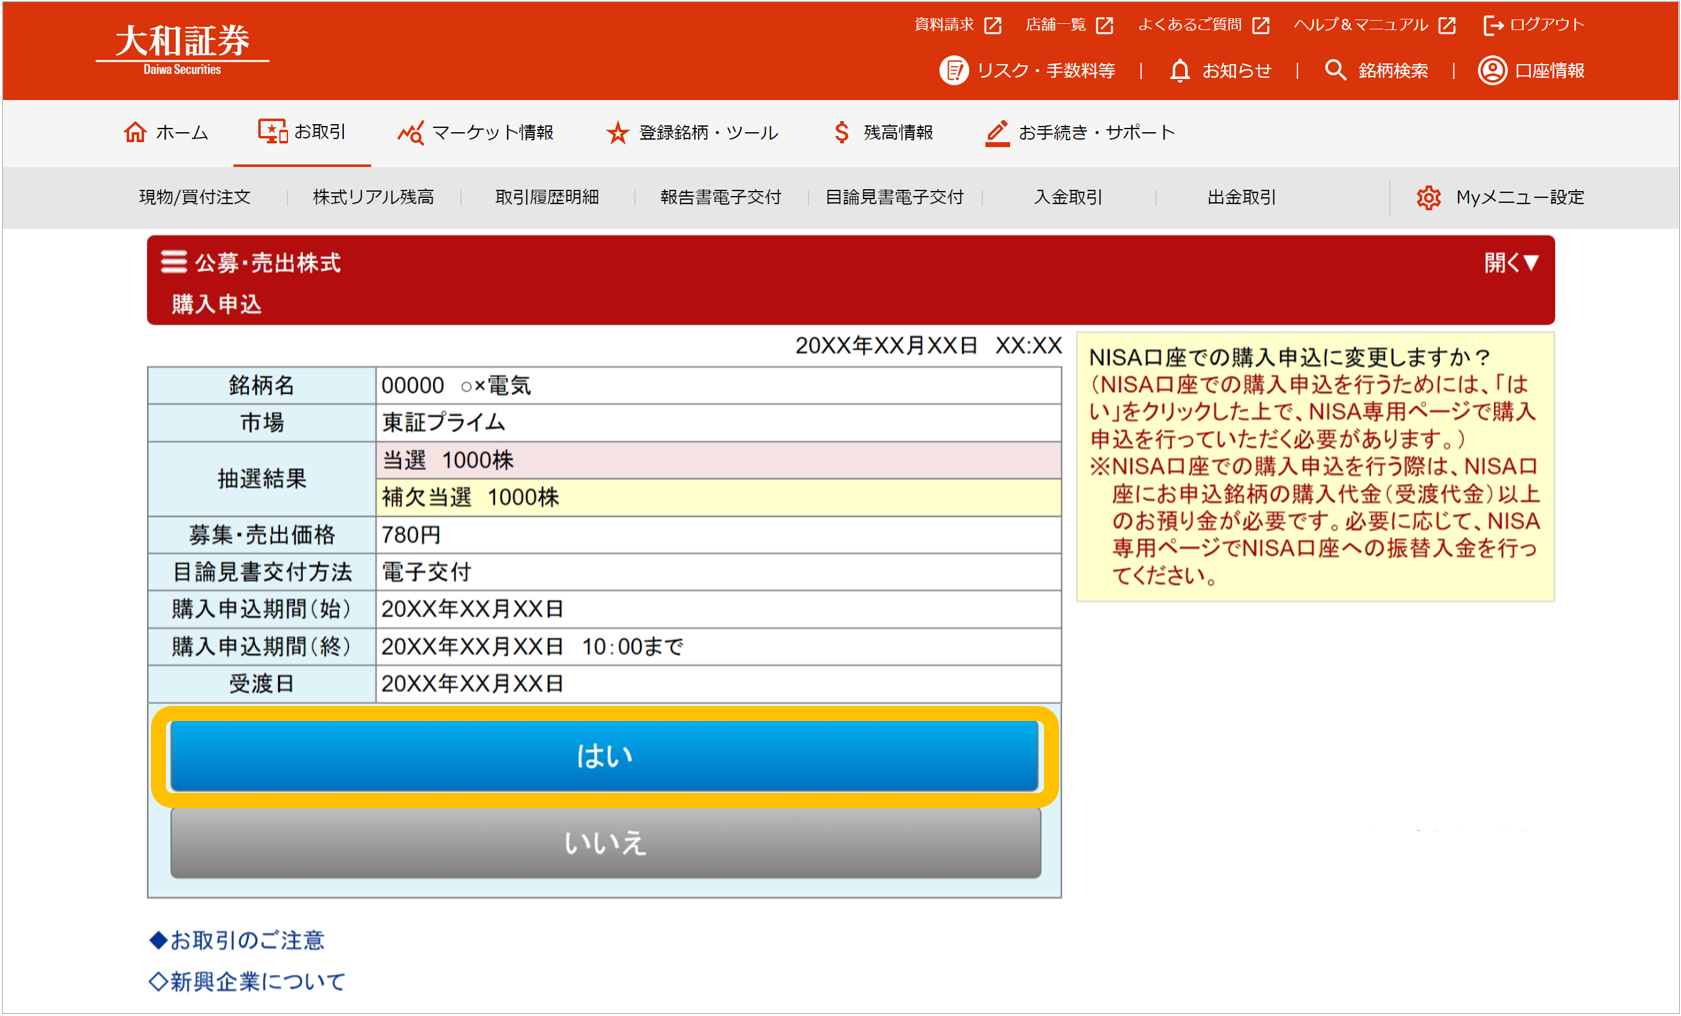This screenshot has height=1016, width=1681.
Task: Open account info user icon
Action: 1492,71
